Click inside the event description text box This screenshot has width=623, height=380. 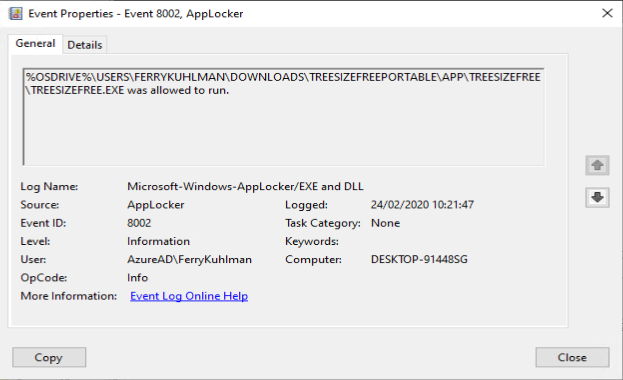click(x=284, y=116)
